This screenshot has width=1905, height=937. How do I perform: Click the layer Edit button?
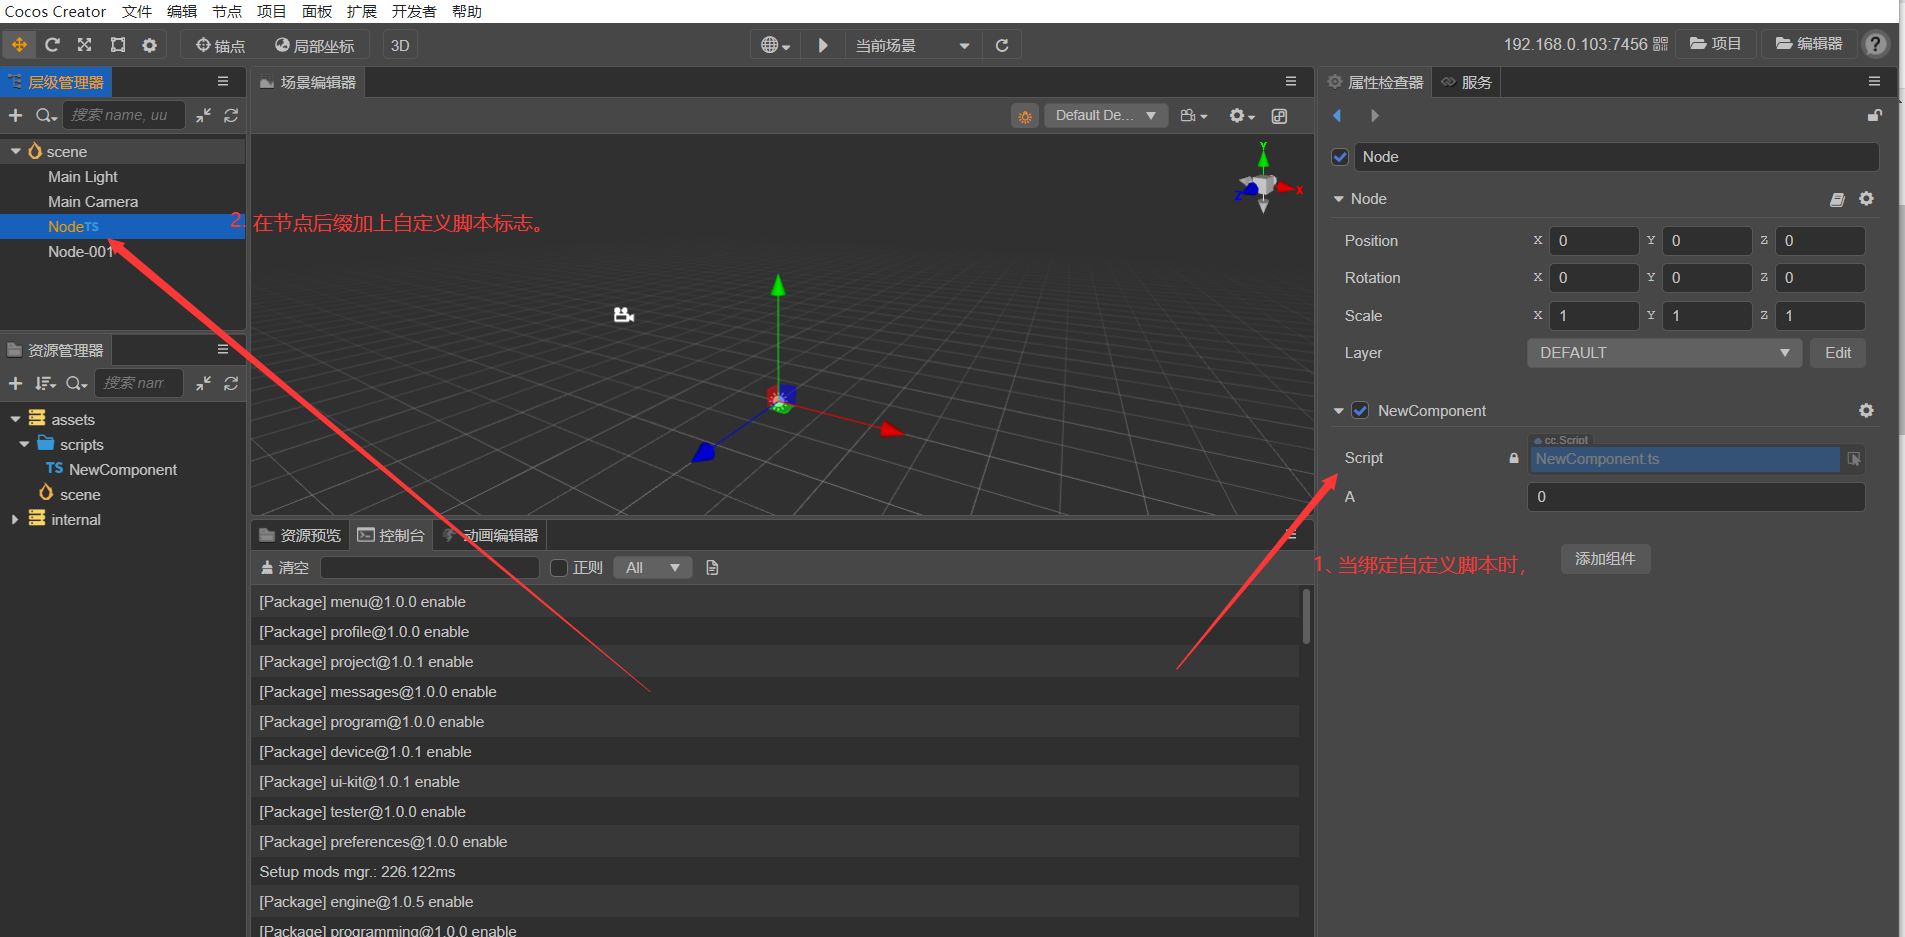click(x=1837, y=353)
